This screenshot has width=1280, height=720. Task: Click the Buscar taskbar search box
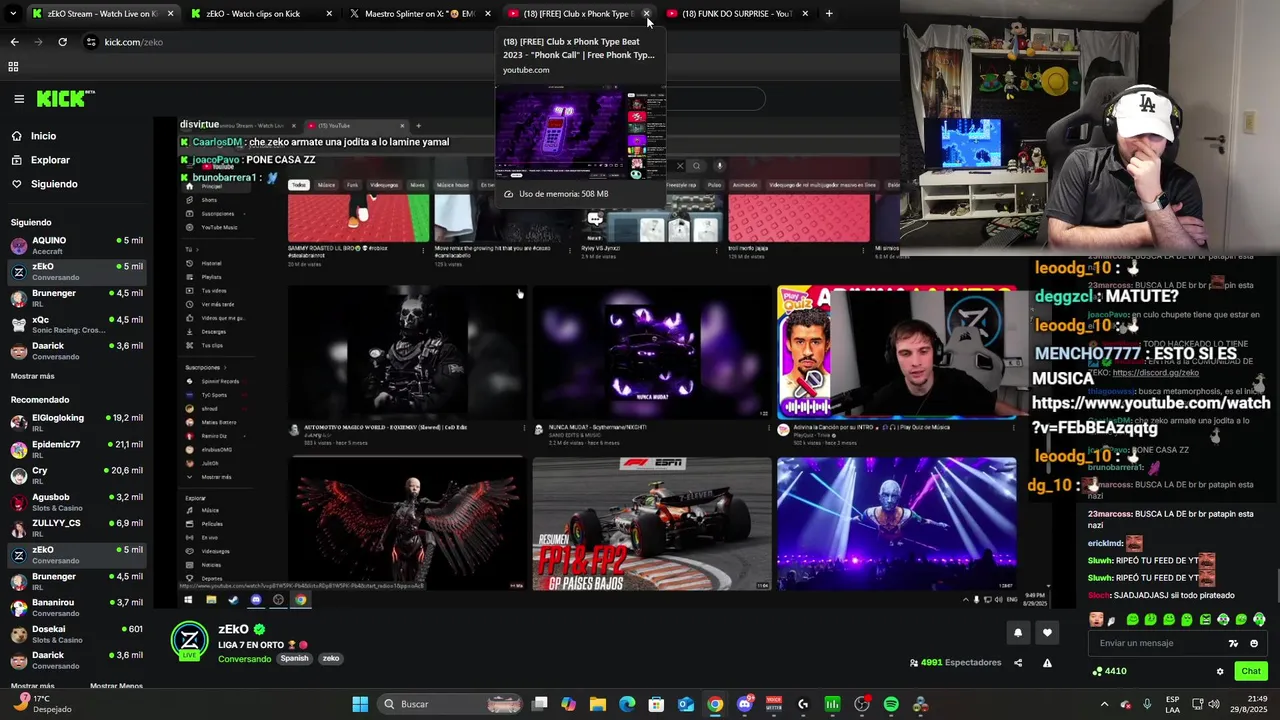(x=450, y=704)
